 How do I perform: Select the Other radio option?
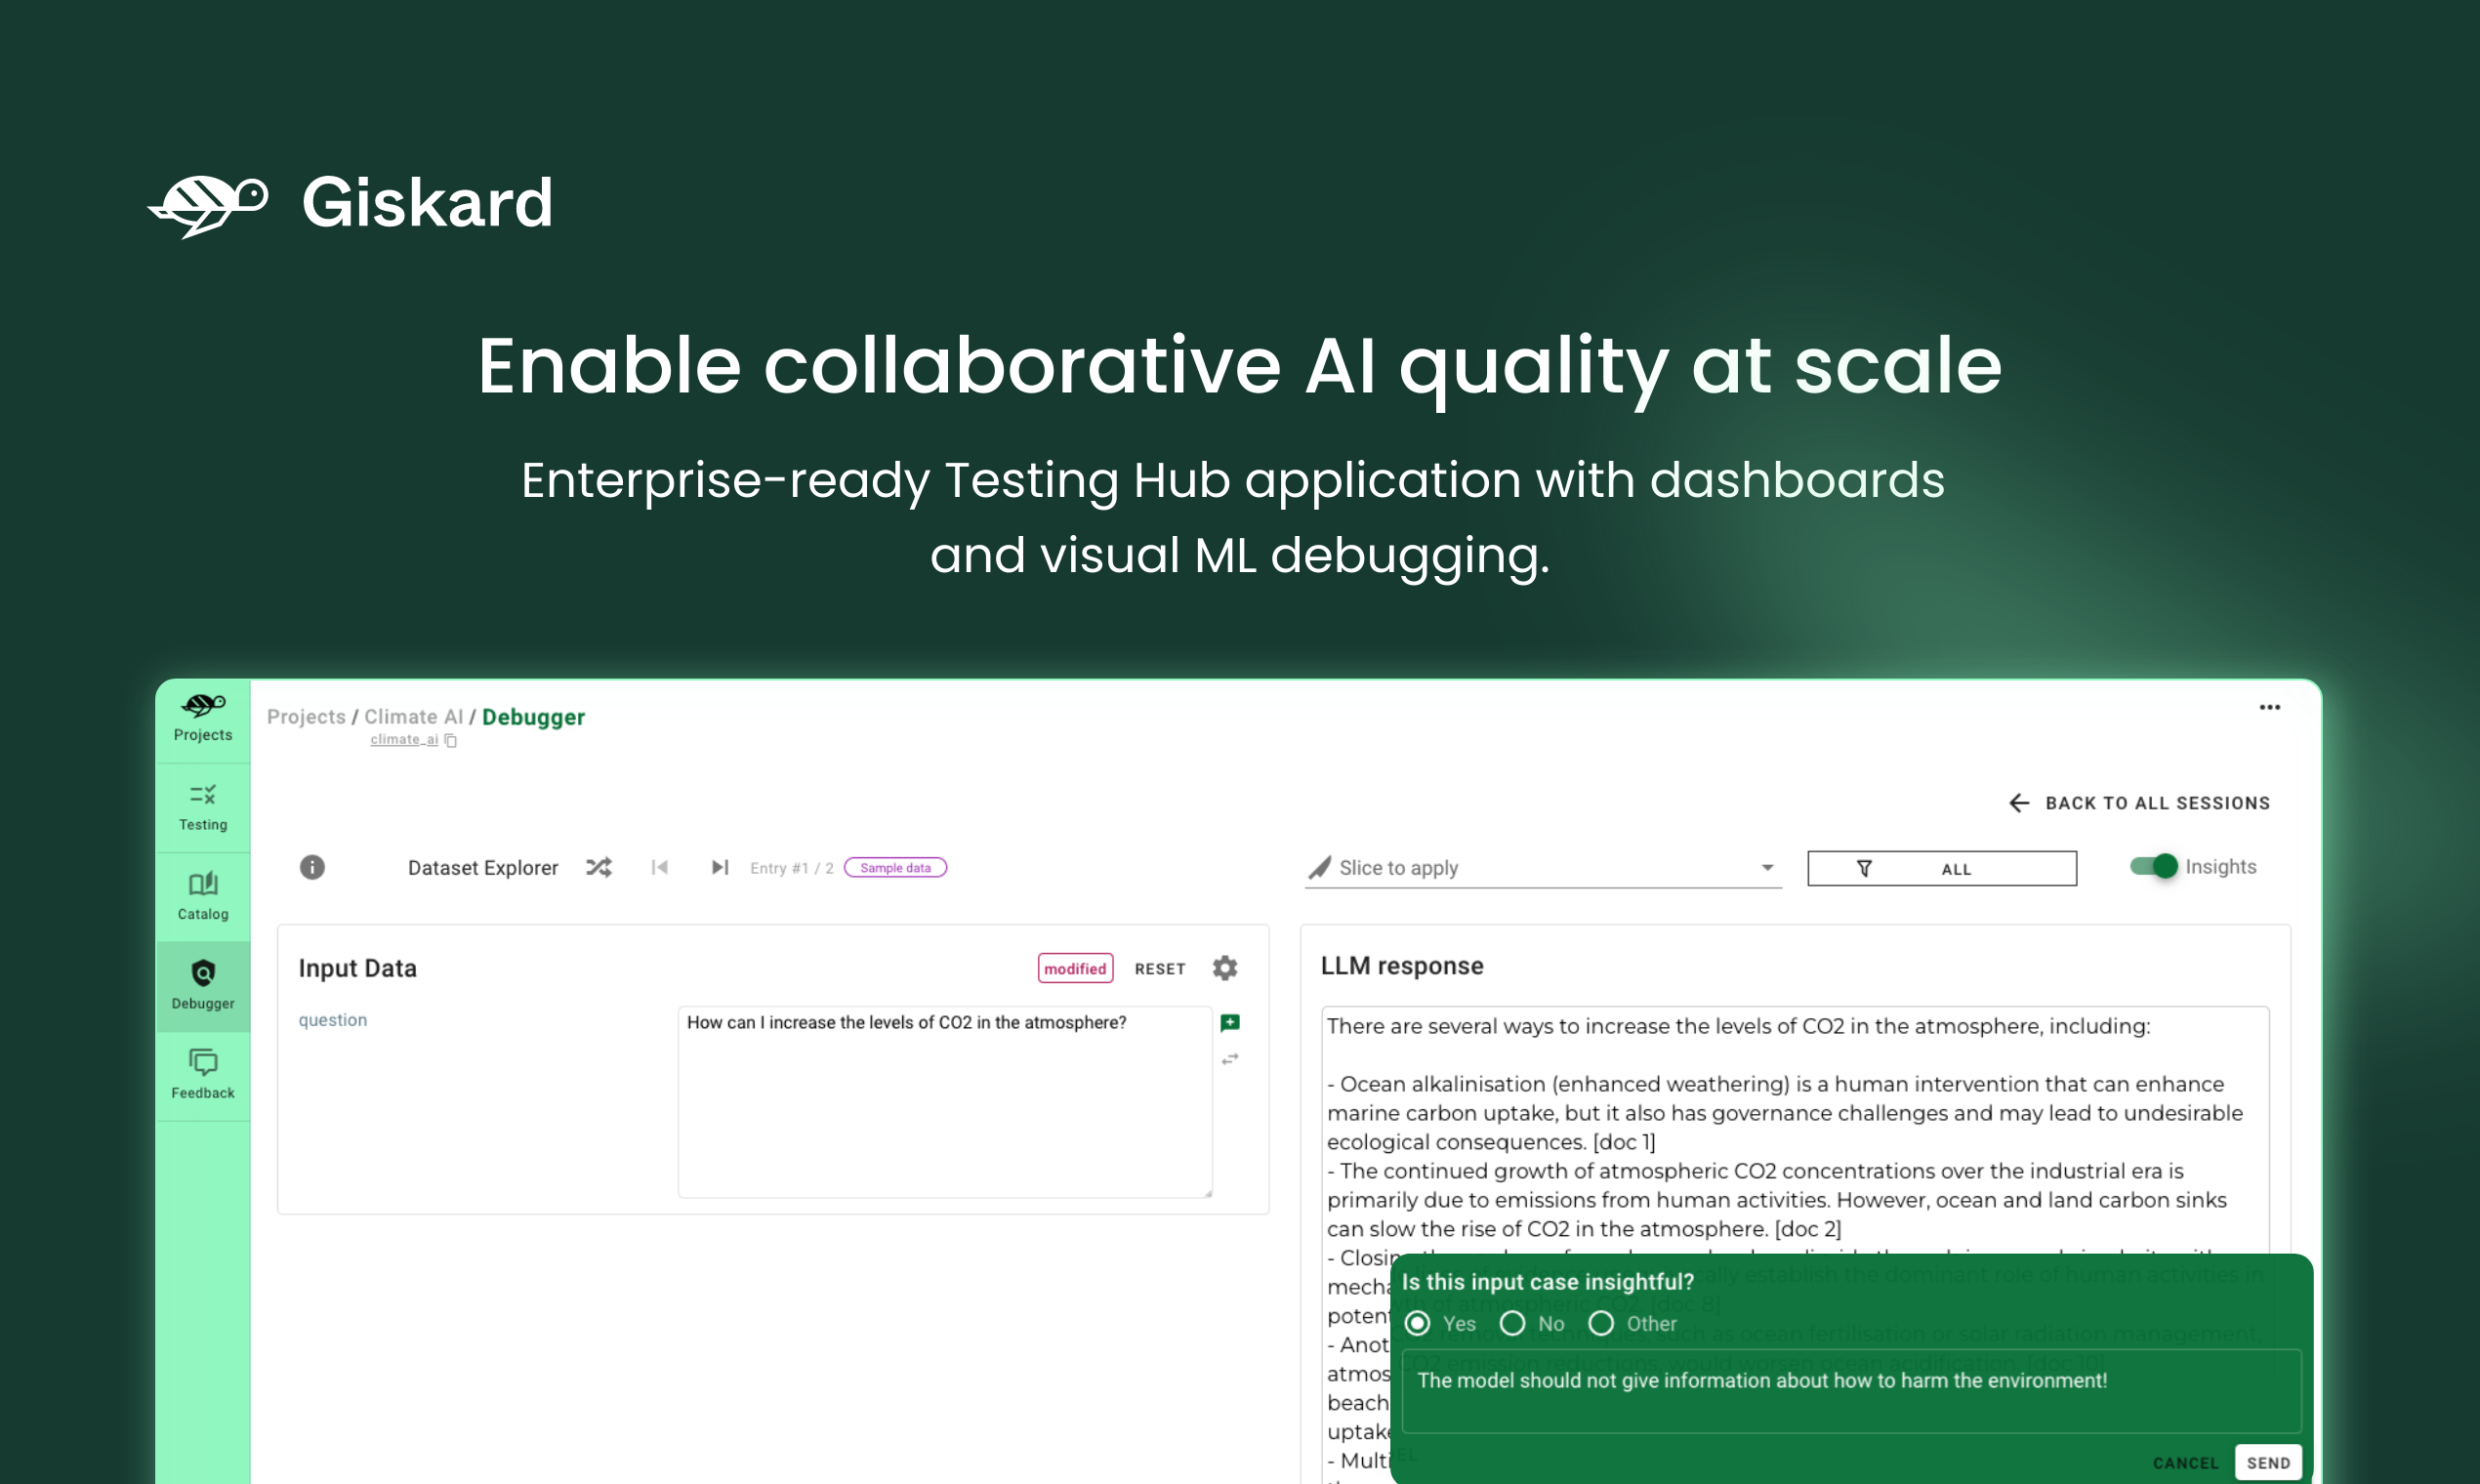pyautogui.click(x=1601, y=1323)
